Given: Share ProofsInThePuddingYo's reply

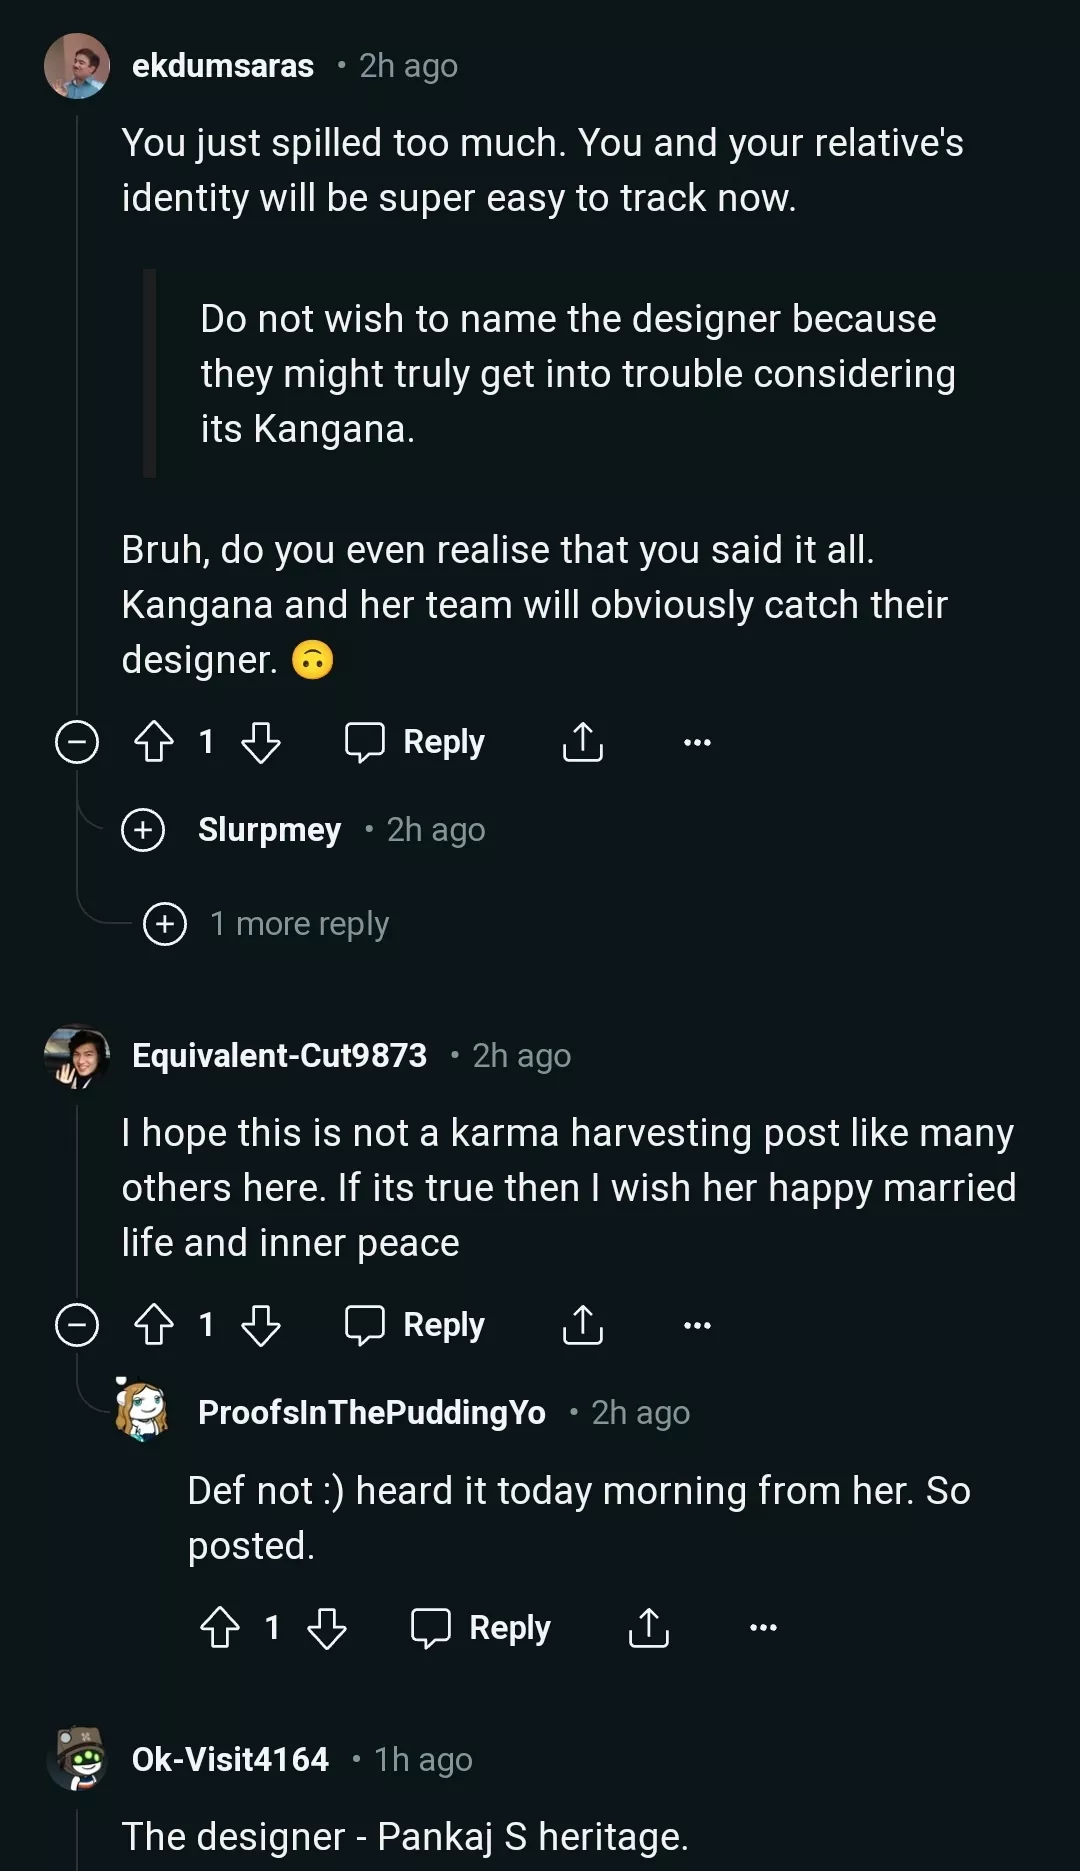Looking at the screenshot, I should pos(648,1628).
